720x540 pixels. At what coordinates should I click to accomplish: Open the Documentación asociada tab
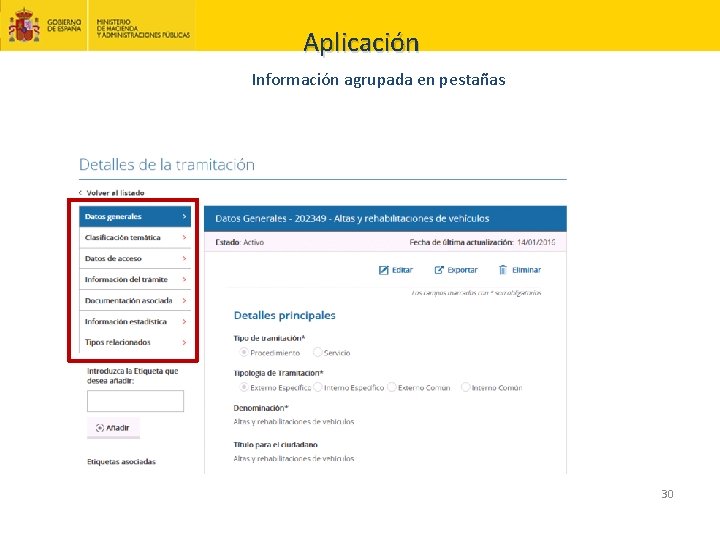135,300
